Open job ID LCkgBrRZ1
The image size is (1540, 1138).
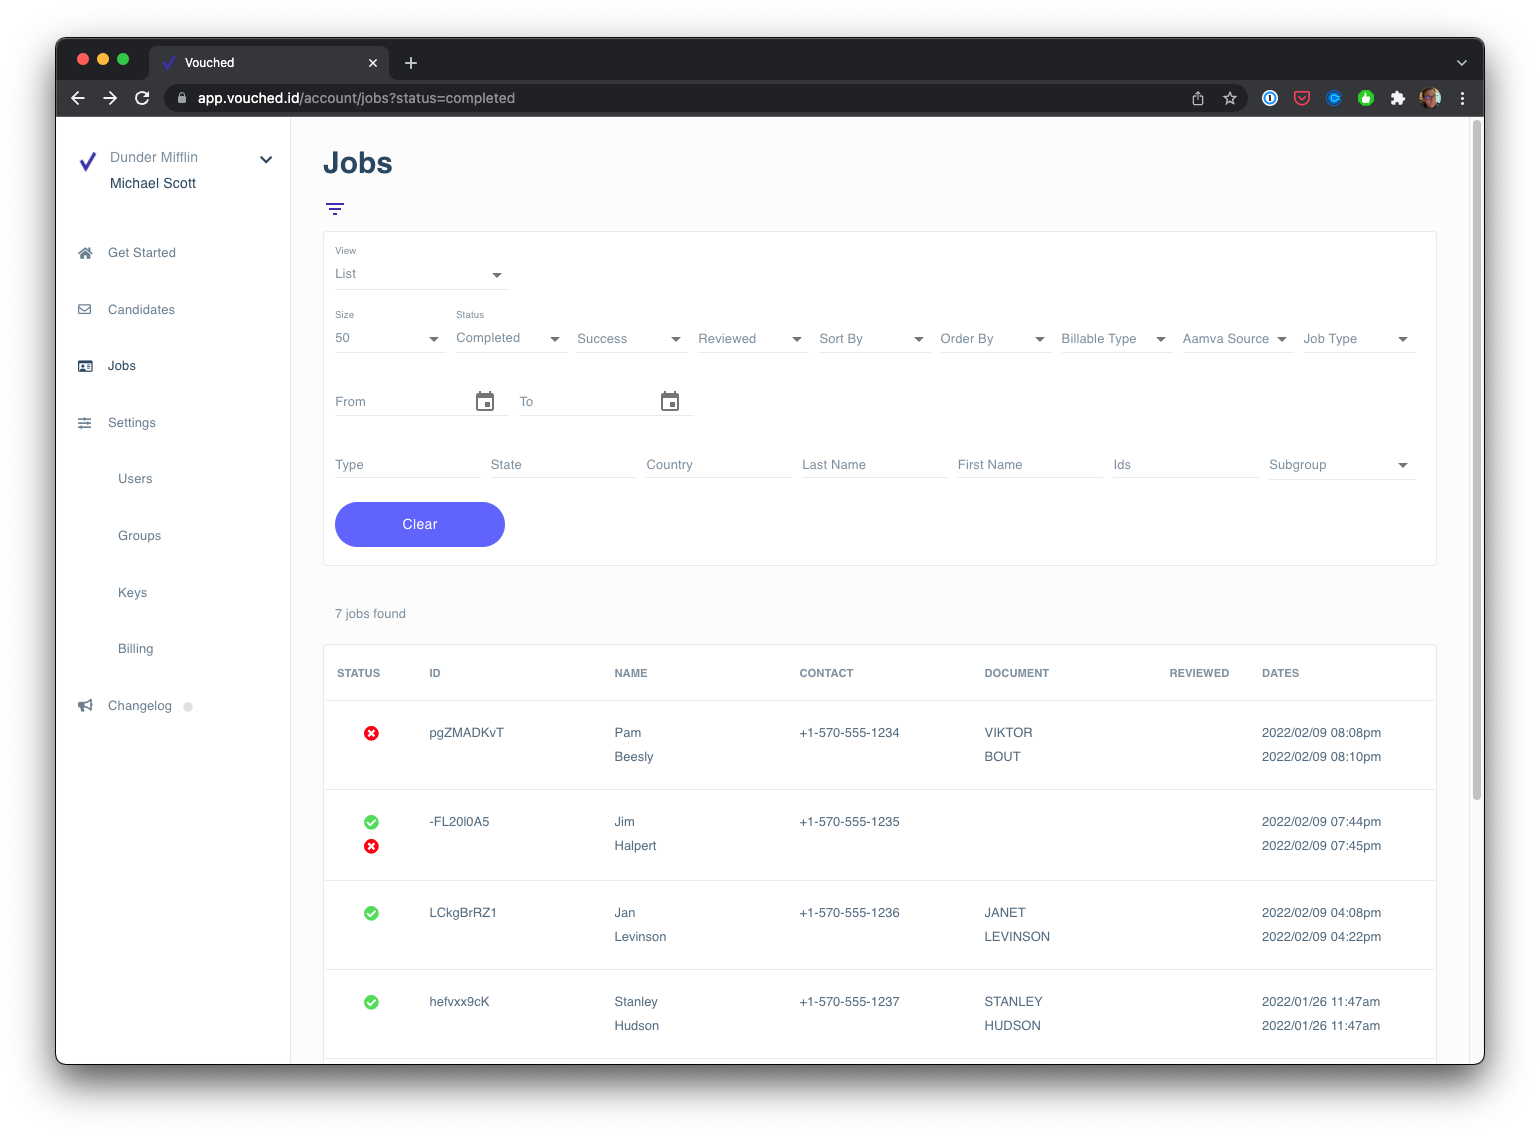coord(463,913)
